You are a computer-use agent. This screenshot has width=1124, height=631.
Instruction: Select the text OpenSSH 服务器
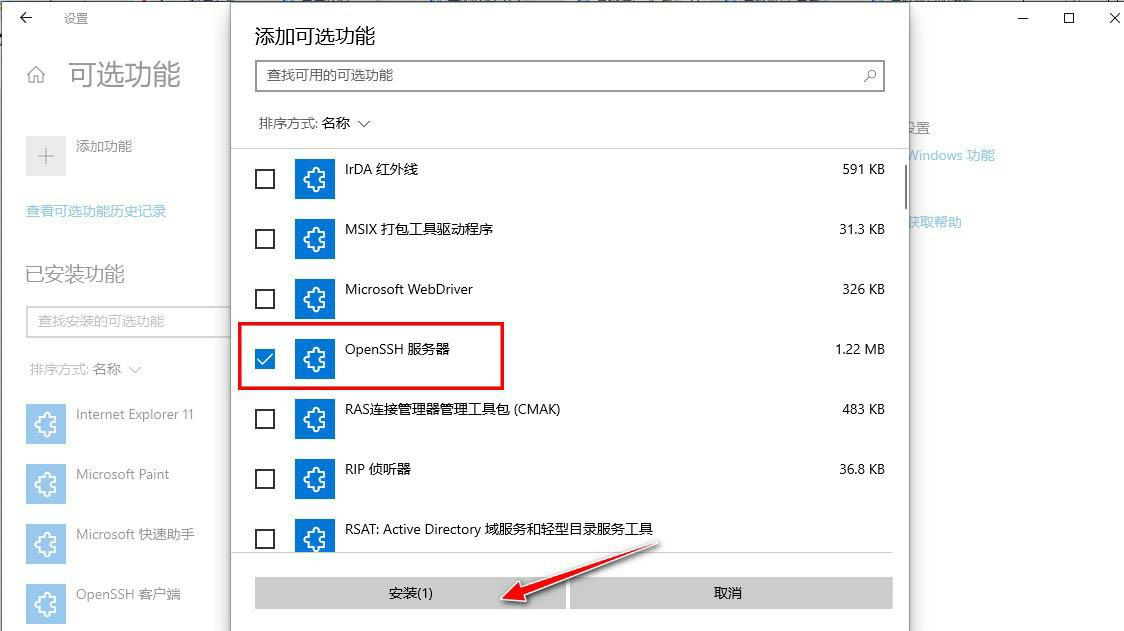click(x=397, y=349)
